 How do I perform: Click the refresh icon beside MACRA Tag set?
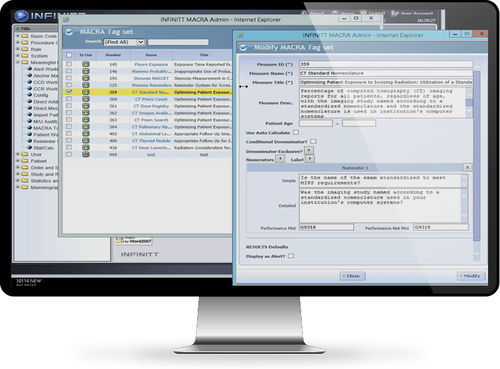click(69, 32)
